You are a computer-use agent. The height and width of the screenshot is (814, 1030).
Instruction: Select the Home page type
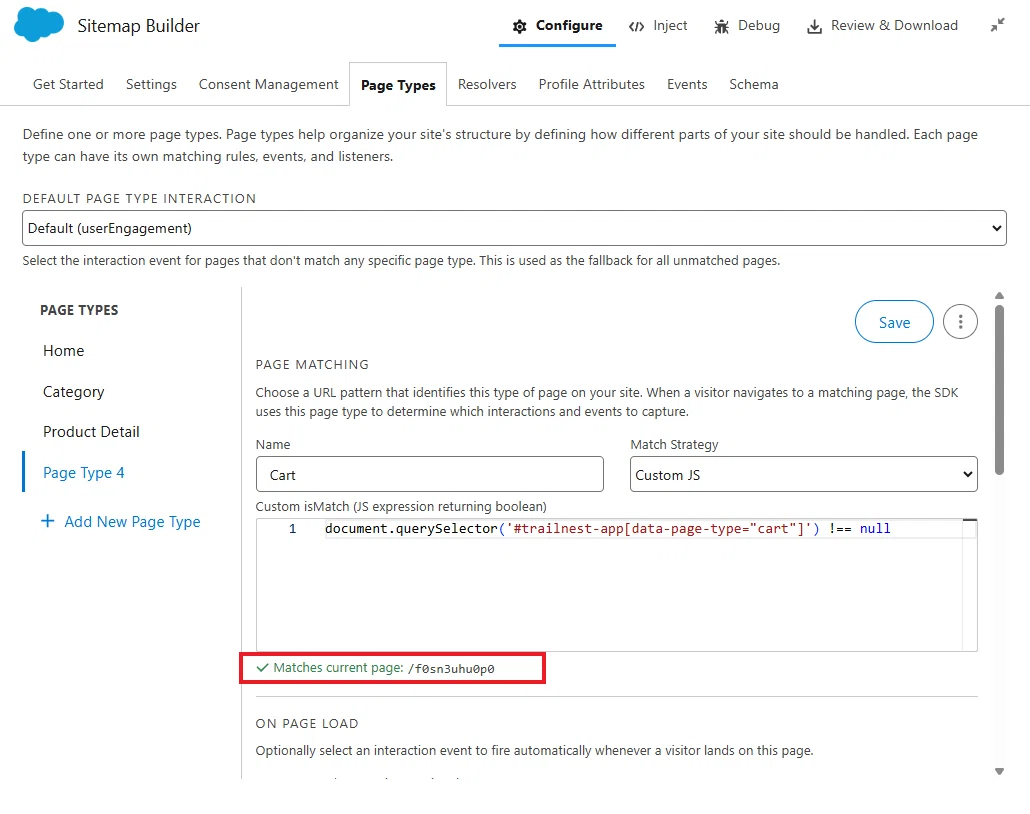tap(64, 351)
